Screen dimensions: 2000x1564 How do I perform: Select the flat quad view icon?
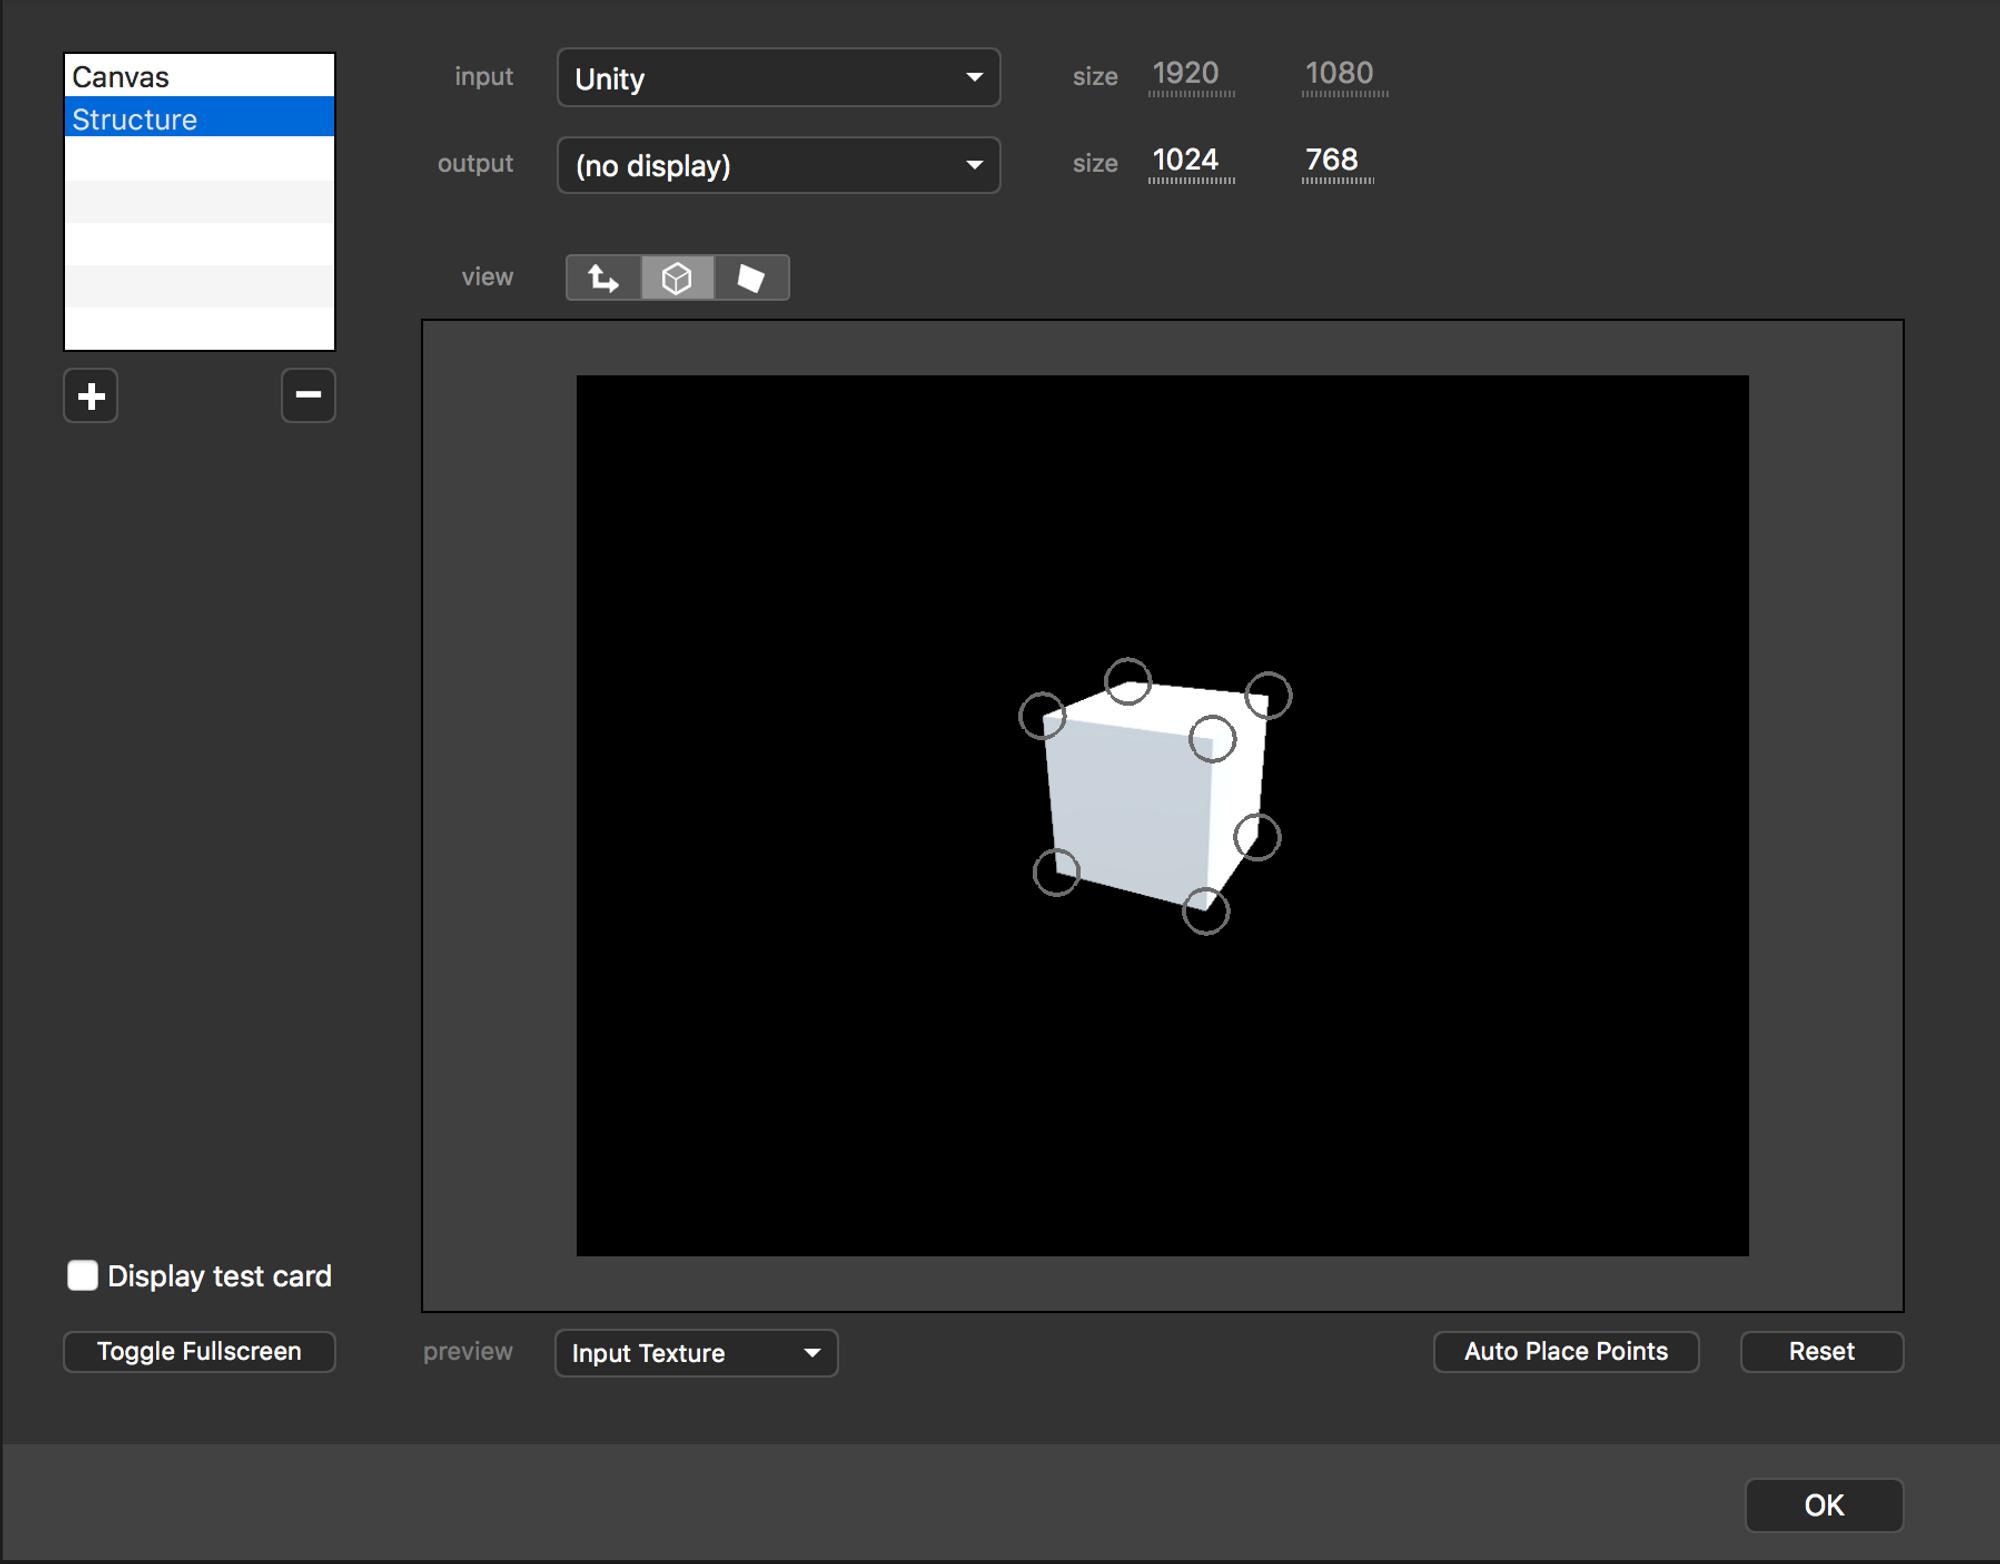click(x=751, y=278)
